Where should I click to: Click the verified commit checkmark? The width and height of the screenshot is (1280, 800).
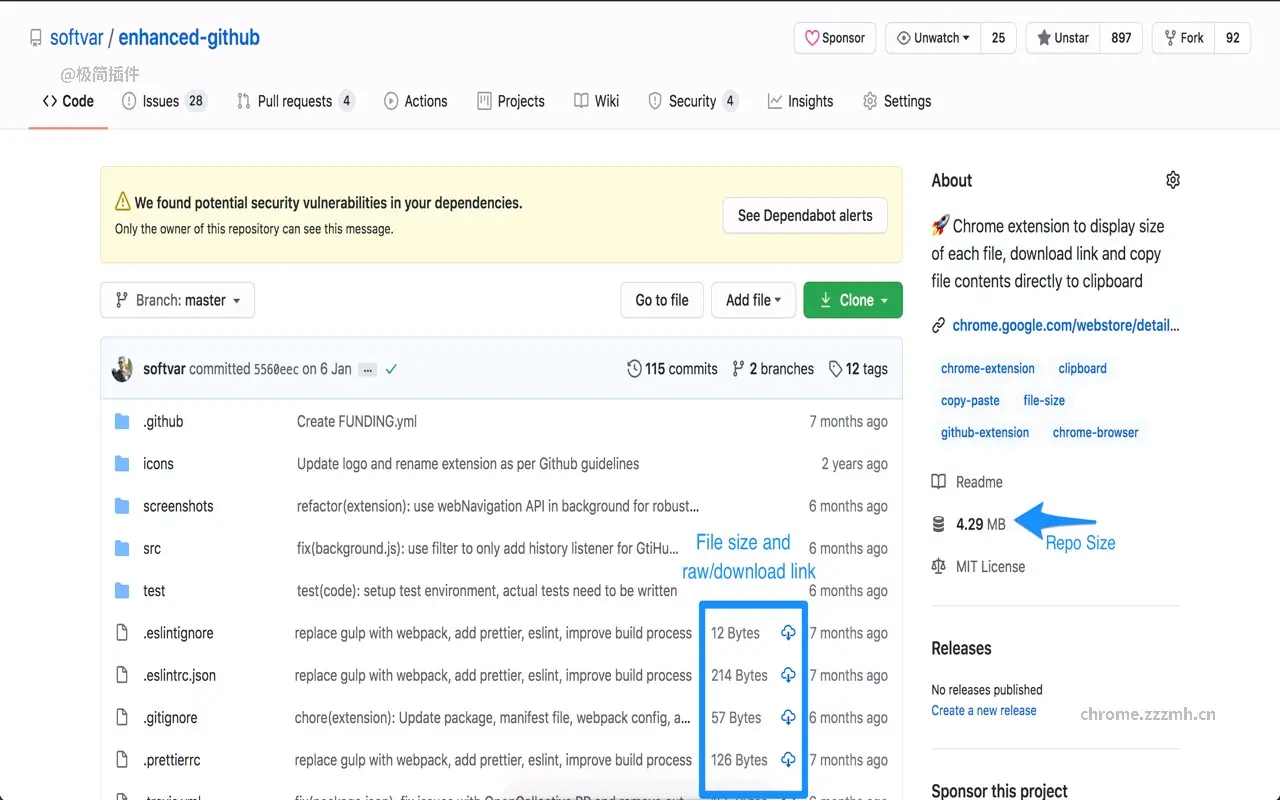click(x=390, y=368)
